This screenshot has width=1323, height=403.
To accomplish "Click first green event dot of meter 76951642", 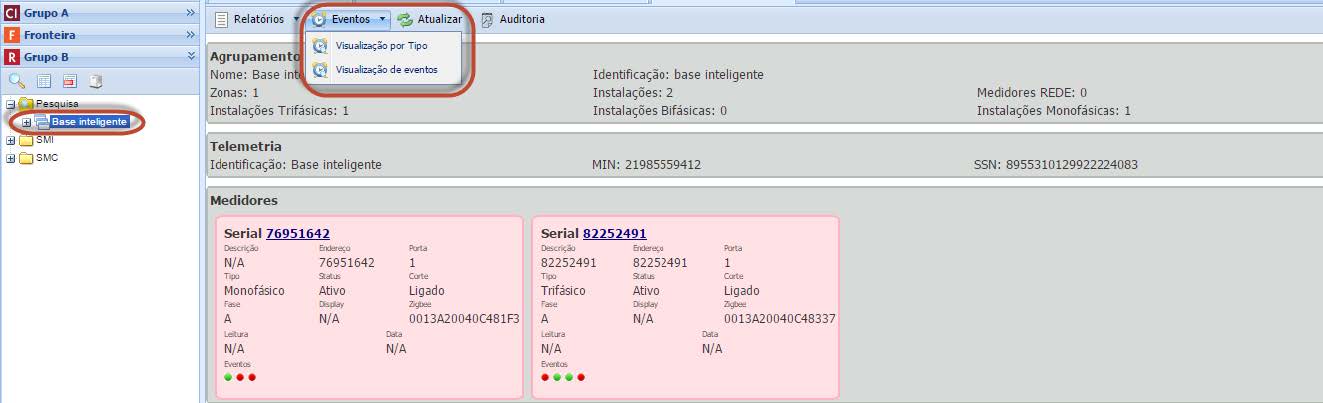I will pyautogui.click(x=228, y=377).
